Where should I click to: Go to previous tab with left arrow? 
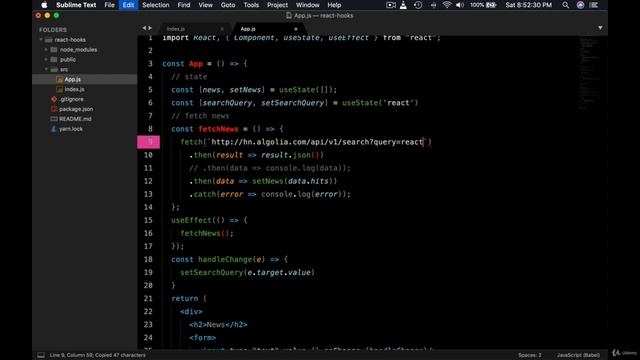[x=144, y=28]
